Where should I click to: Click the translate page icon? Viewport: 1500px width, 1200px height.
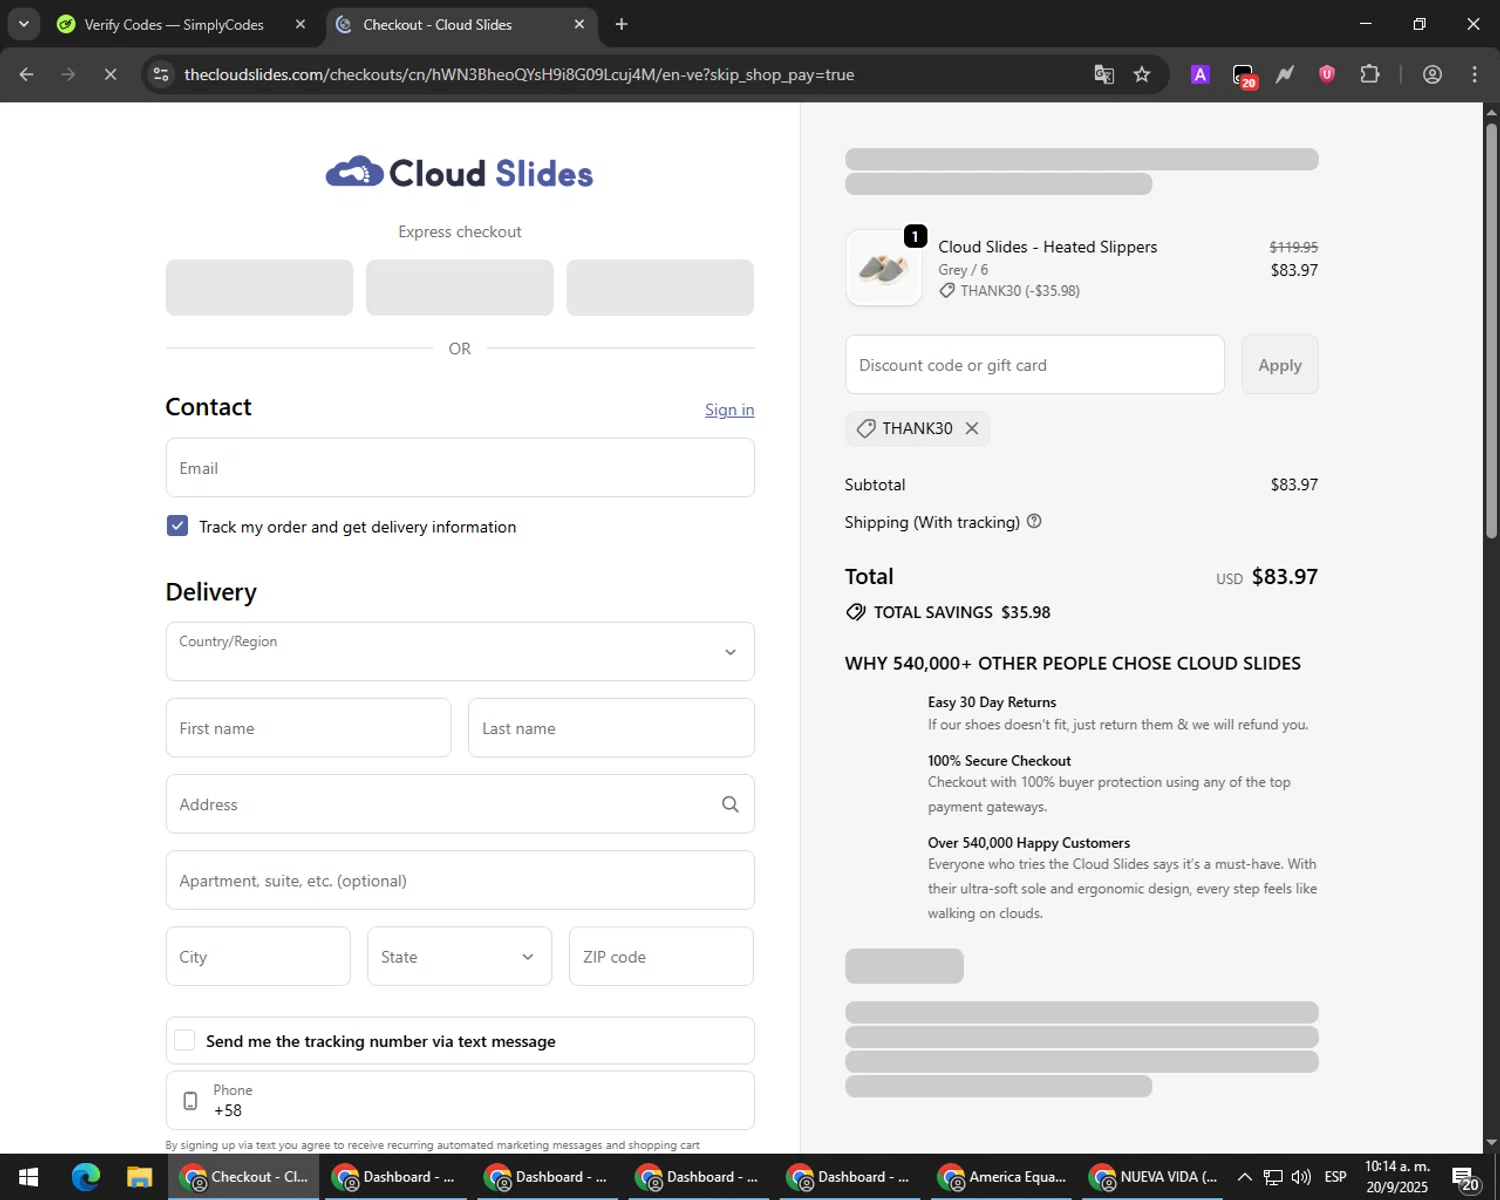[x=1103, y=74]
